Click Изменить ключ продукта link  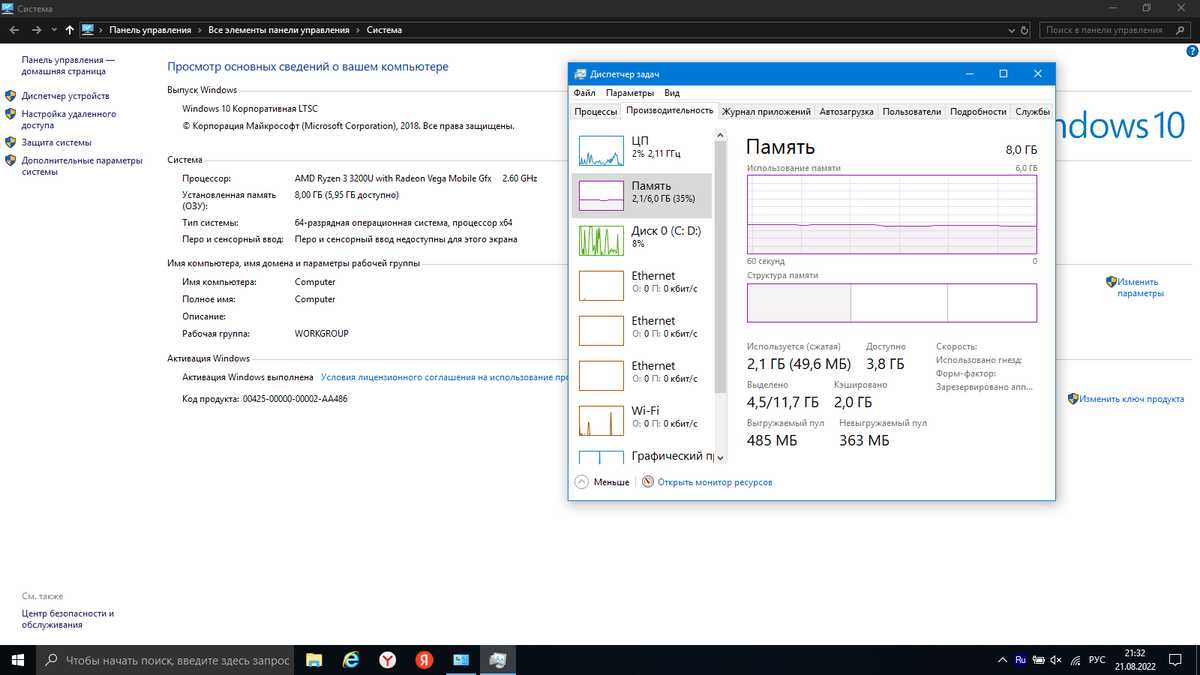click(1131, 398)
